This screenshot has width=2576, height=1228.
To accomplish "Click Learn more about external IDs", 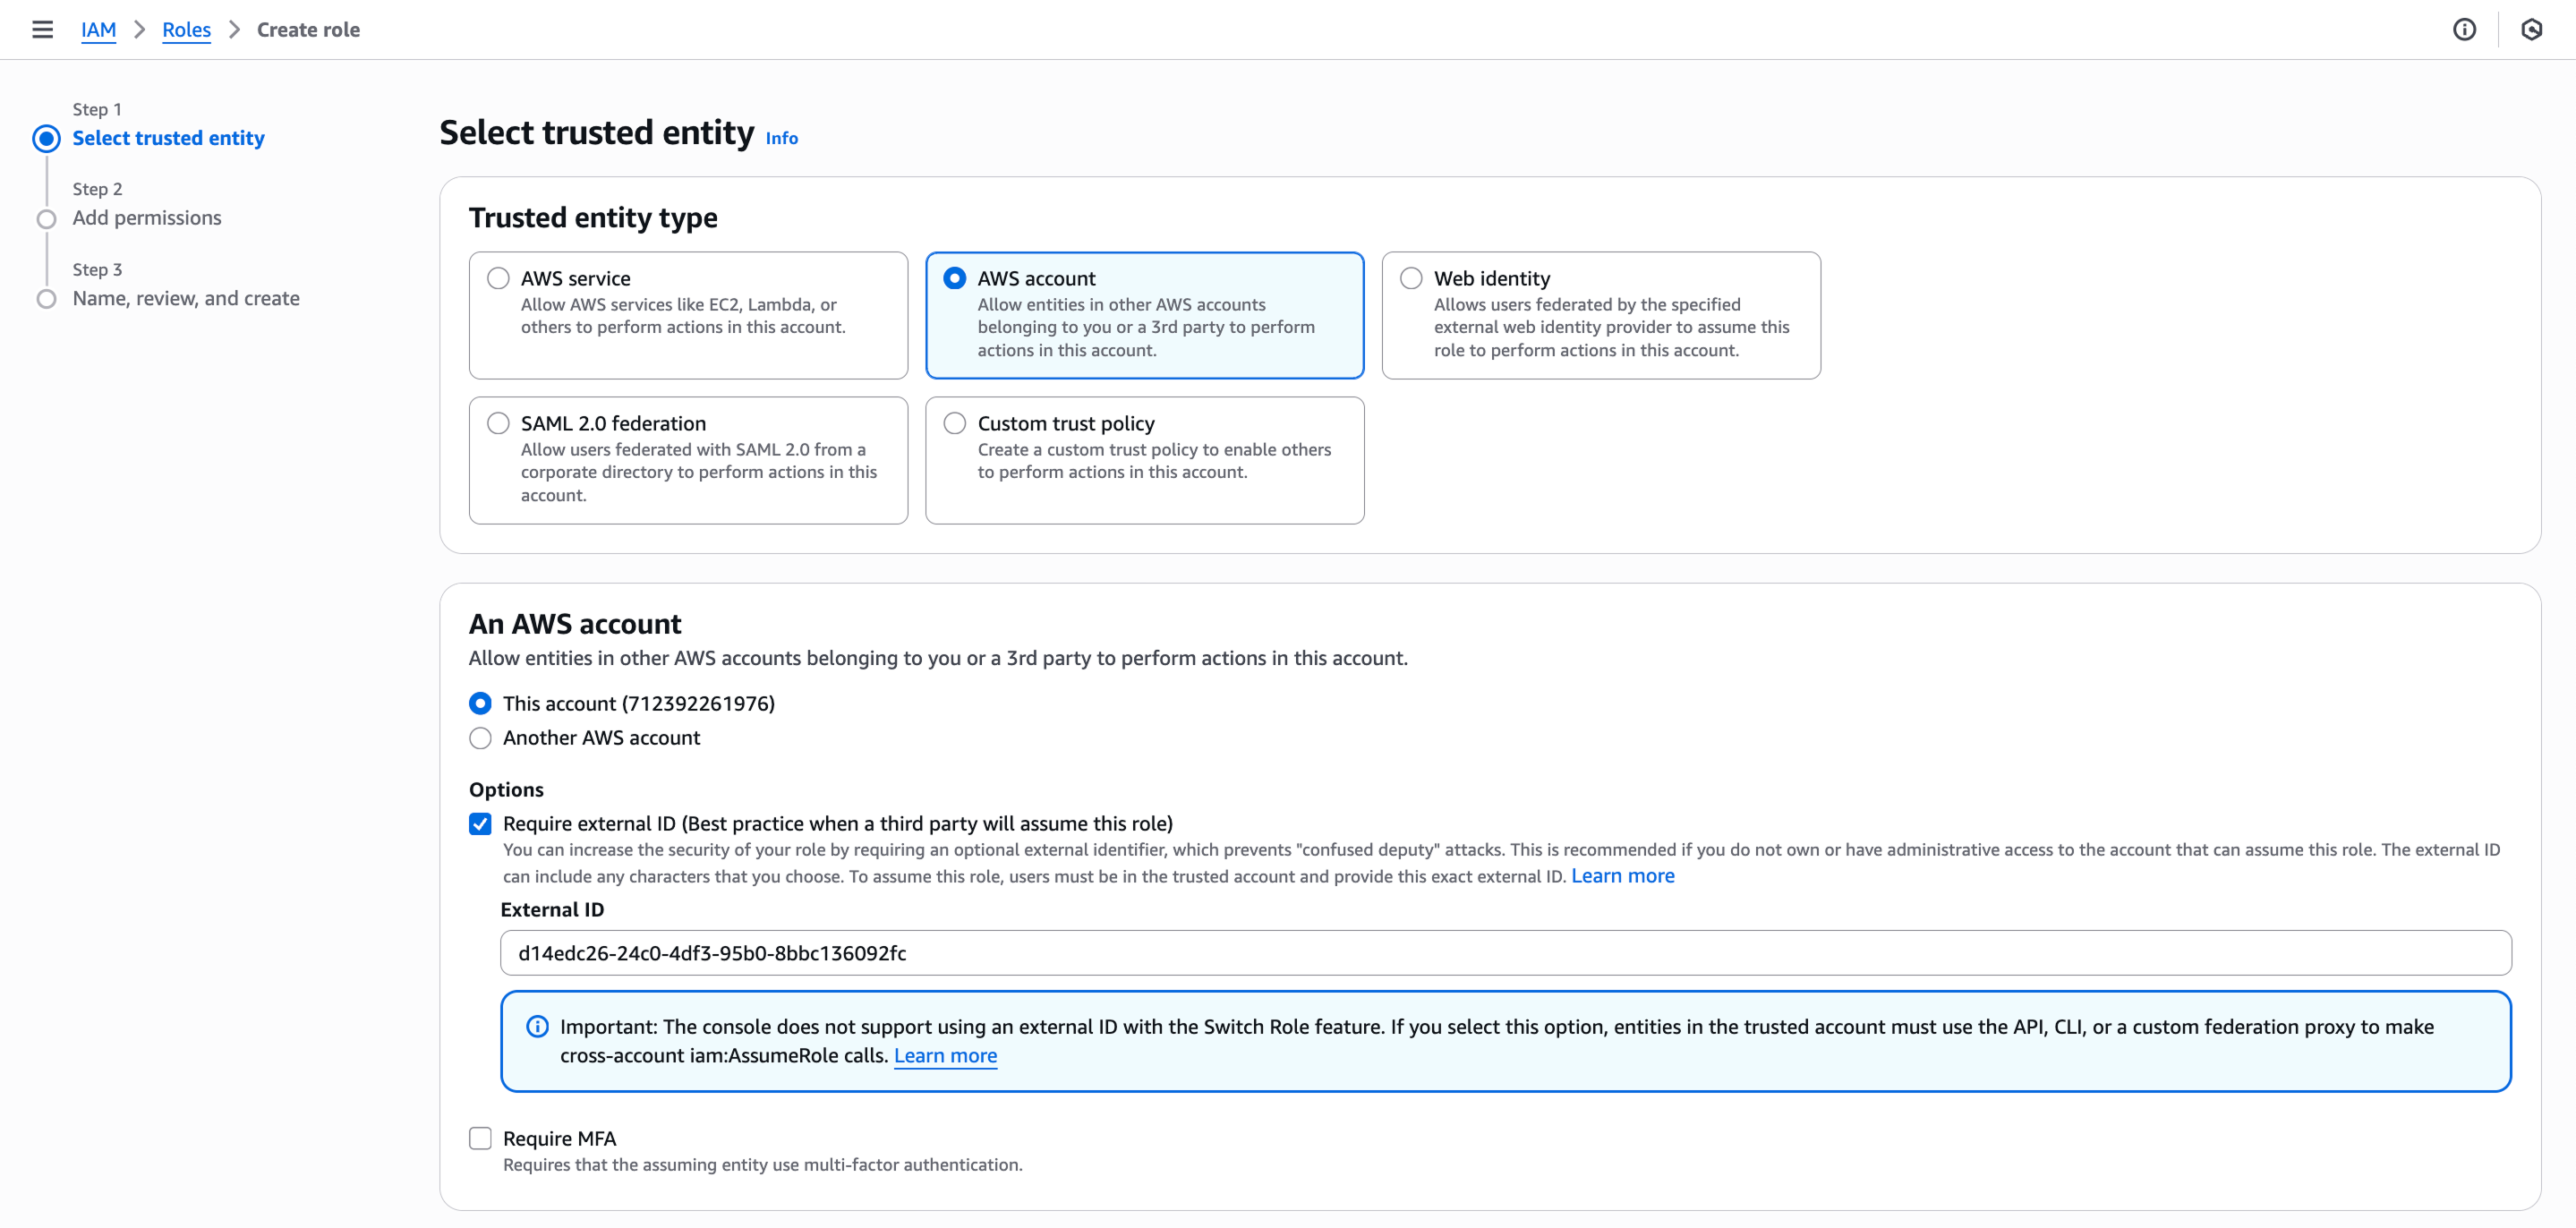I will [1622, 875].
